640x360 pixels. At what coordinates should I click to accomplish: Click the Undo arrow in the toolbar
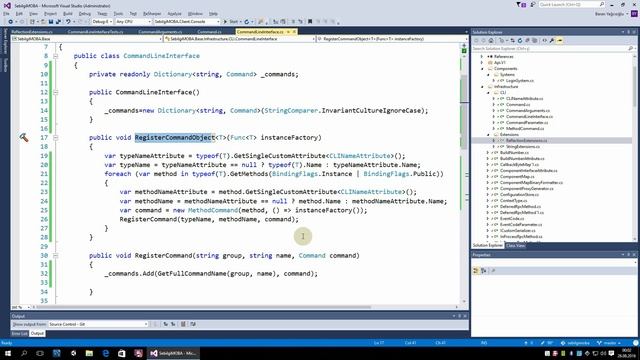click(68, 22)
